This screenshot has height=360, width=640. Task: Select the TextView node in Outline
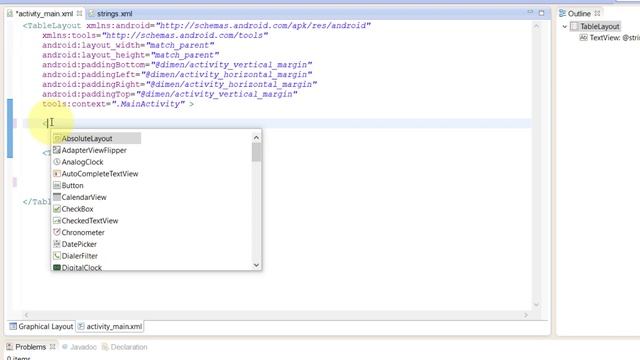click(x=614, y=38)
